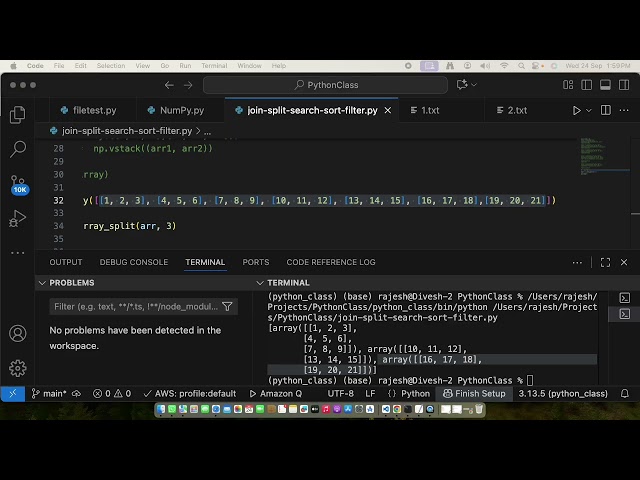Open the dropdown next to Copilot icon
This screenshot has height=480, width=640.
474,84
